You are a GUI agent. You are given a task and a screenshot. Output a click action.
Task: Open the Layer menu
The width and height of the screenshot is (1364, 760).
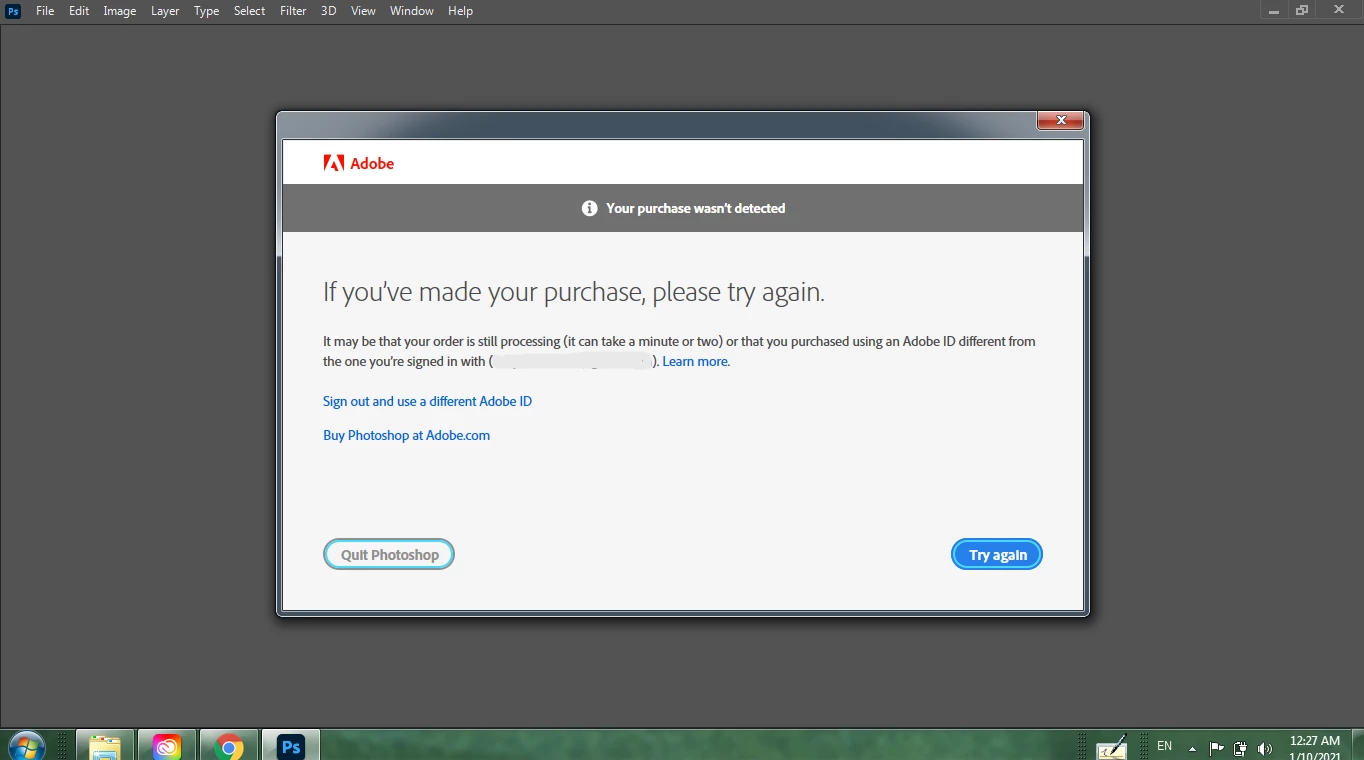[165, 11]
